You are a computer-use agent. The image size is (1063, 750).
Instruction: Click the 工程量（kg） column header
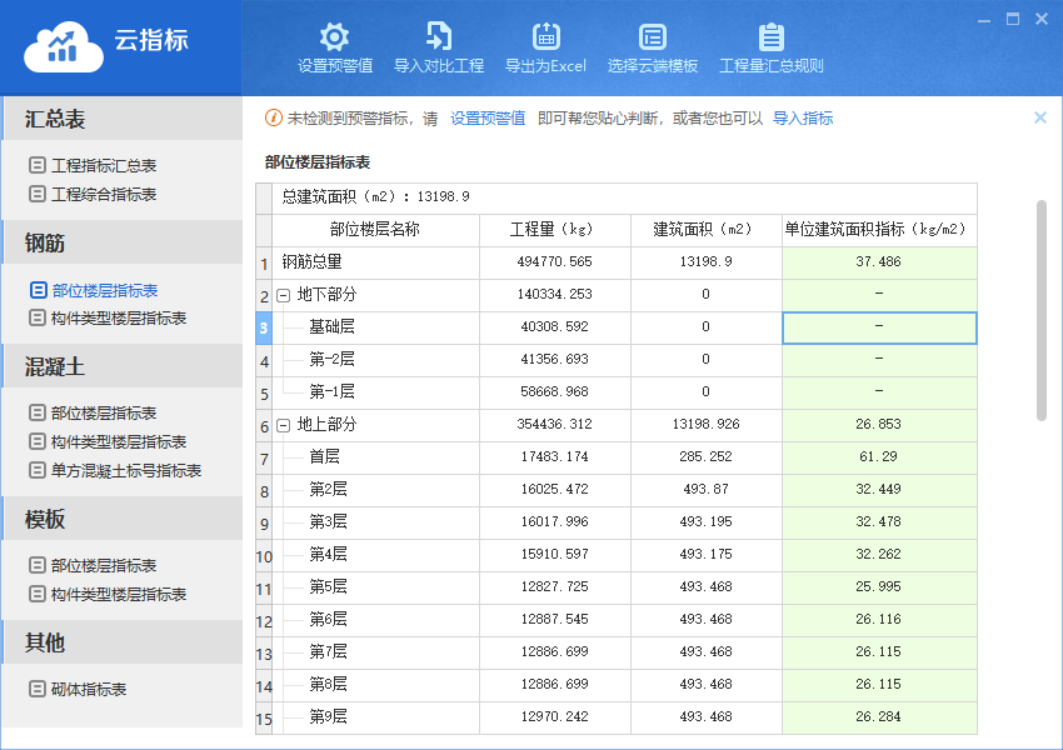coord(555,230)
